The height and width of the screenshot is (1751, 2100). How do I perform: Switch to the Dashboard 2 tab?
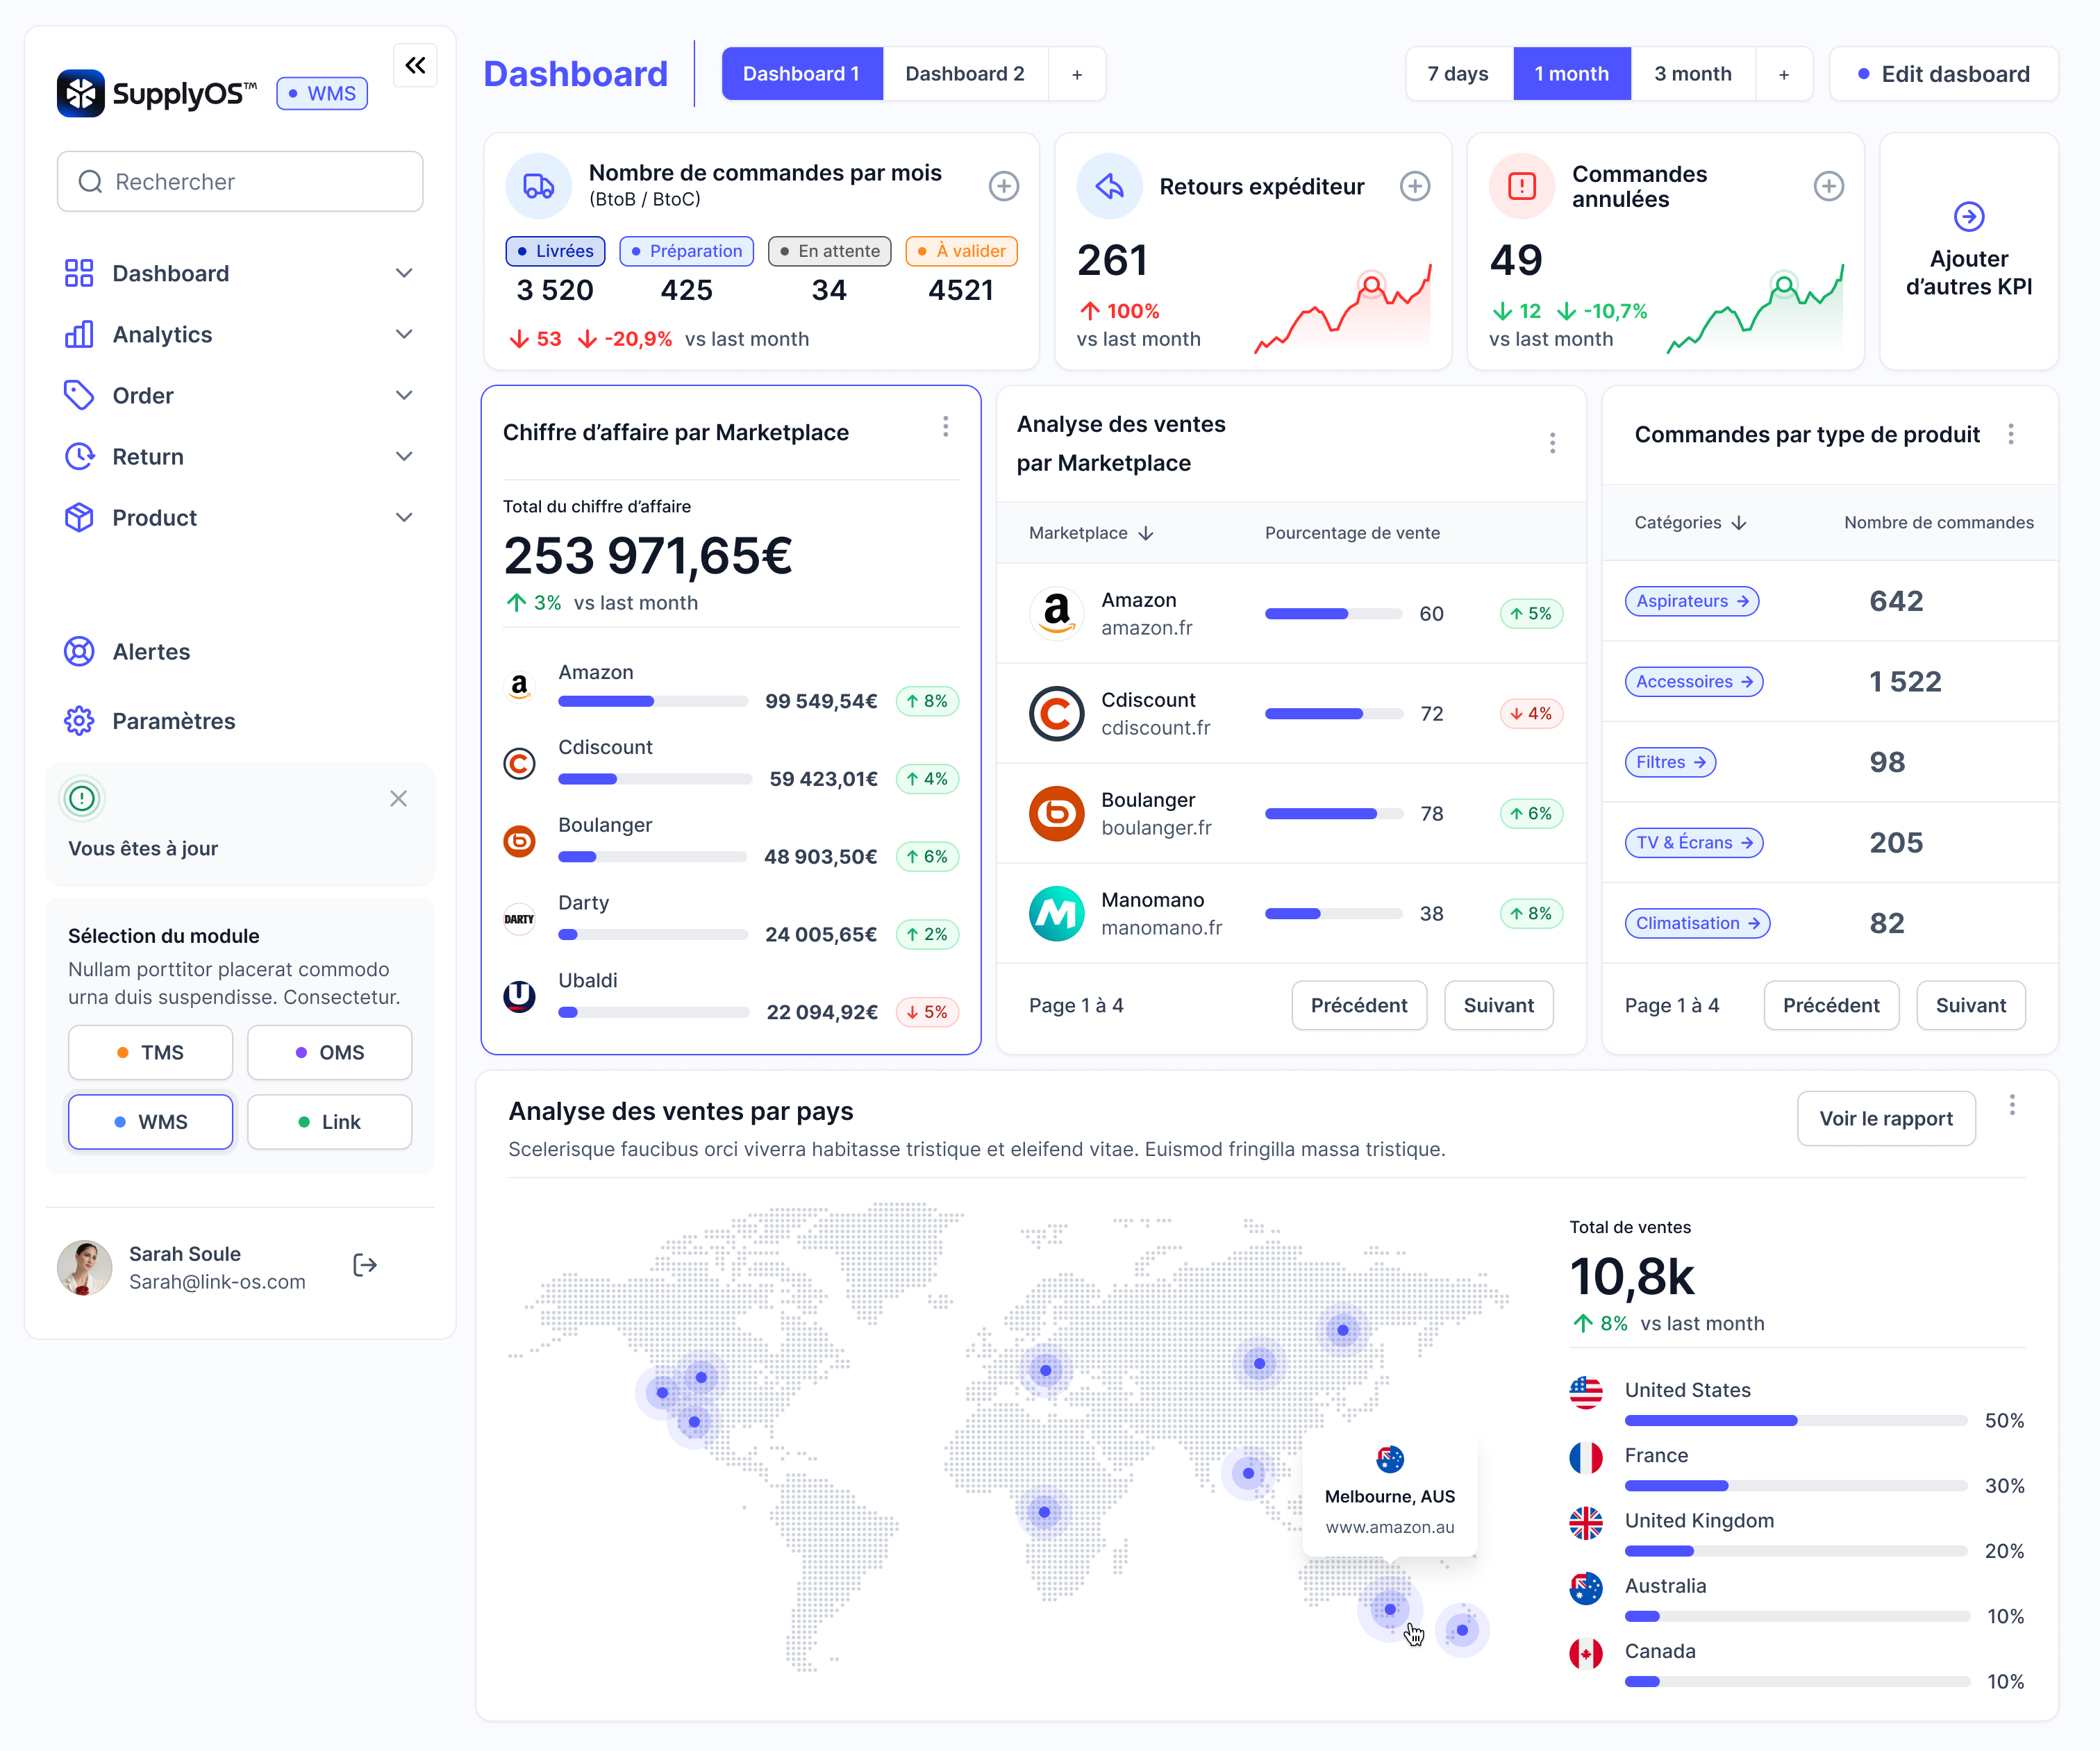click(x=964, y=74)
